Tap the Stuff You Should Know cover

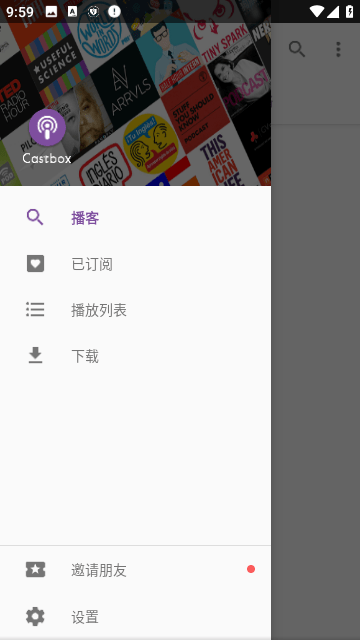(x=195, y=109)
